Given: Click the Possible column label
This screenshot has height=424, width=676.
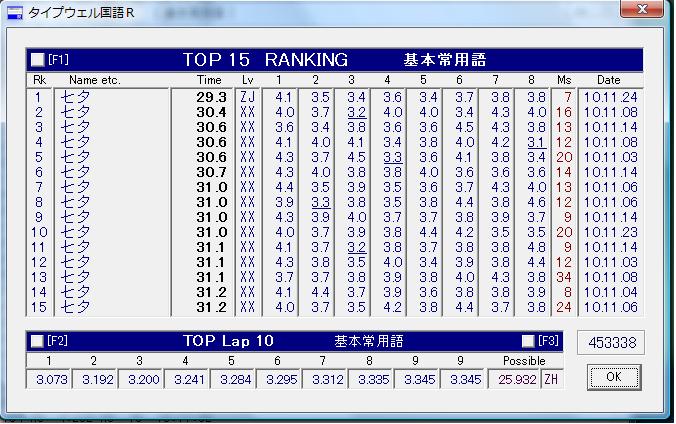Looking at the screenshot, I should click(524, 361).
